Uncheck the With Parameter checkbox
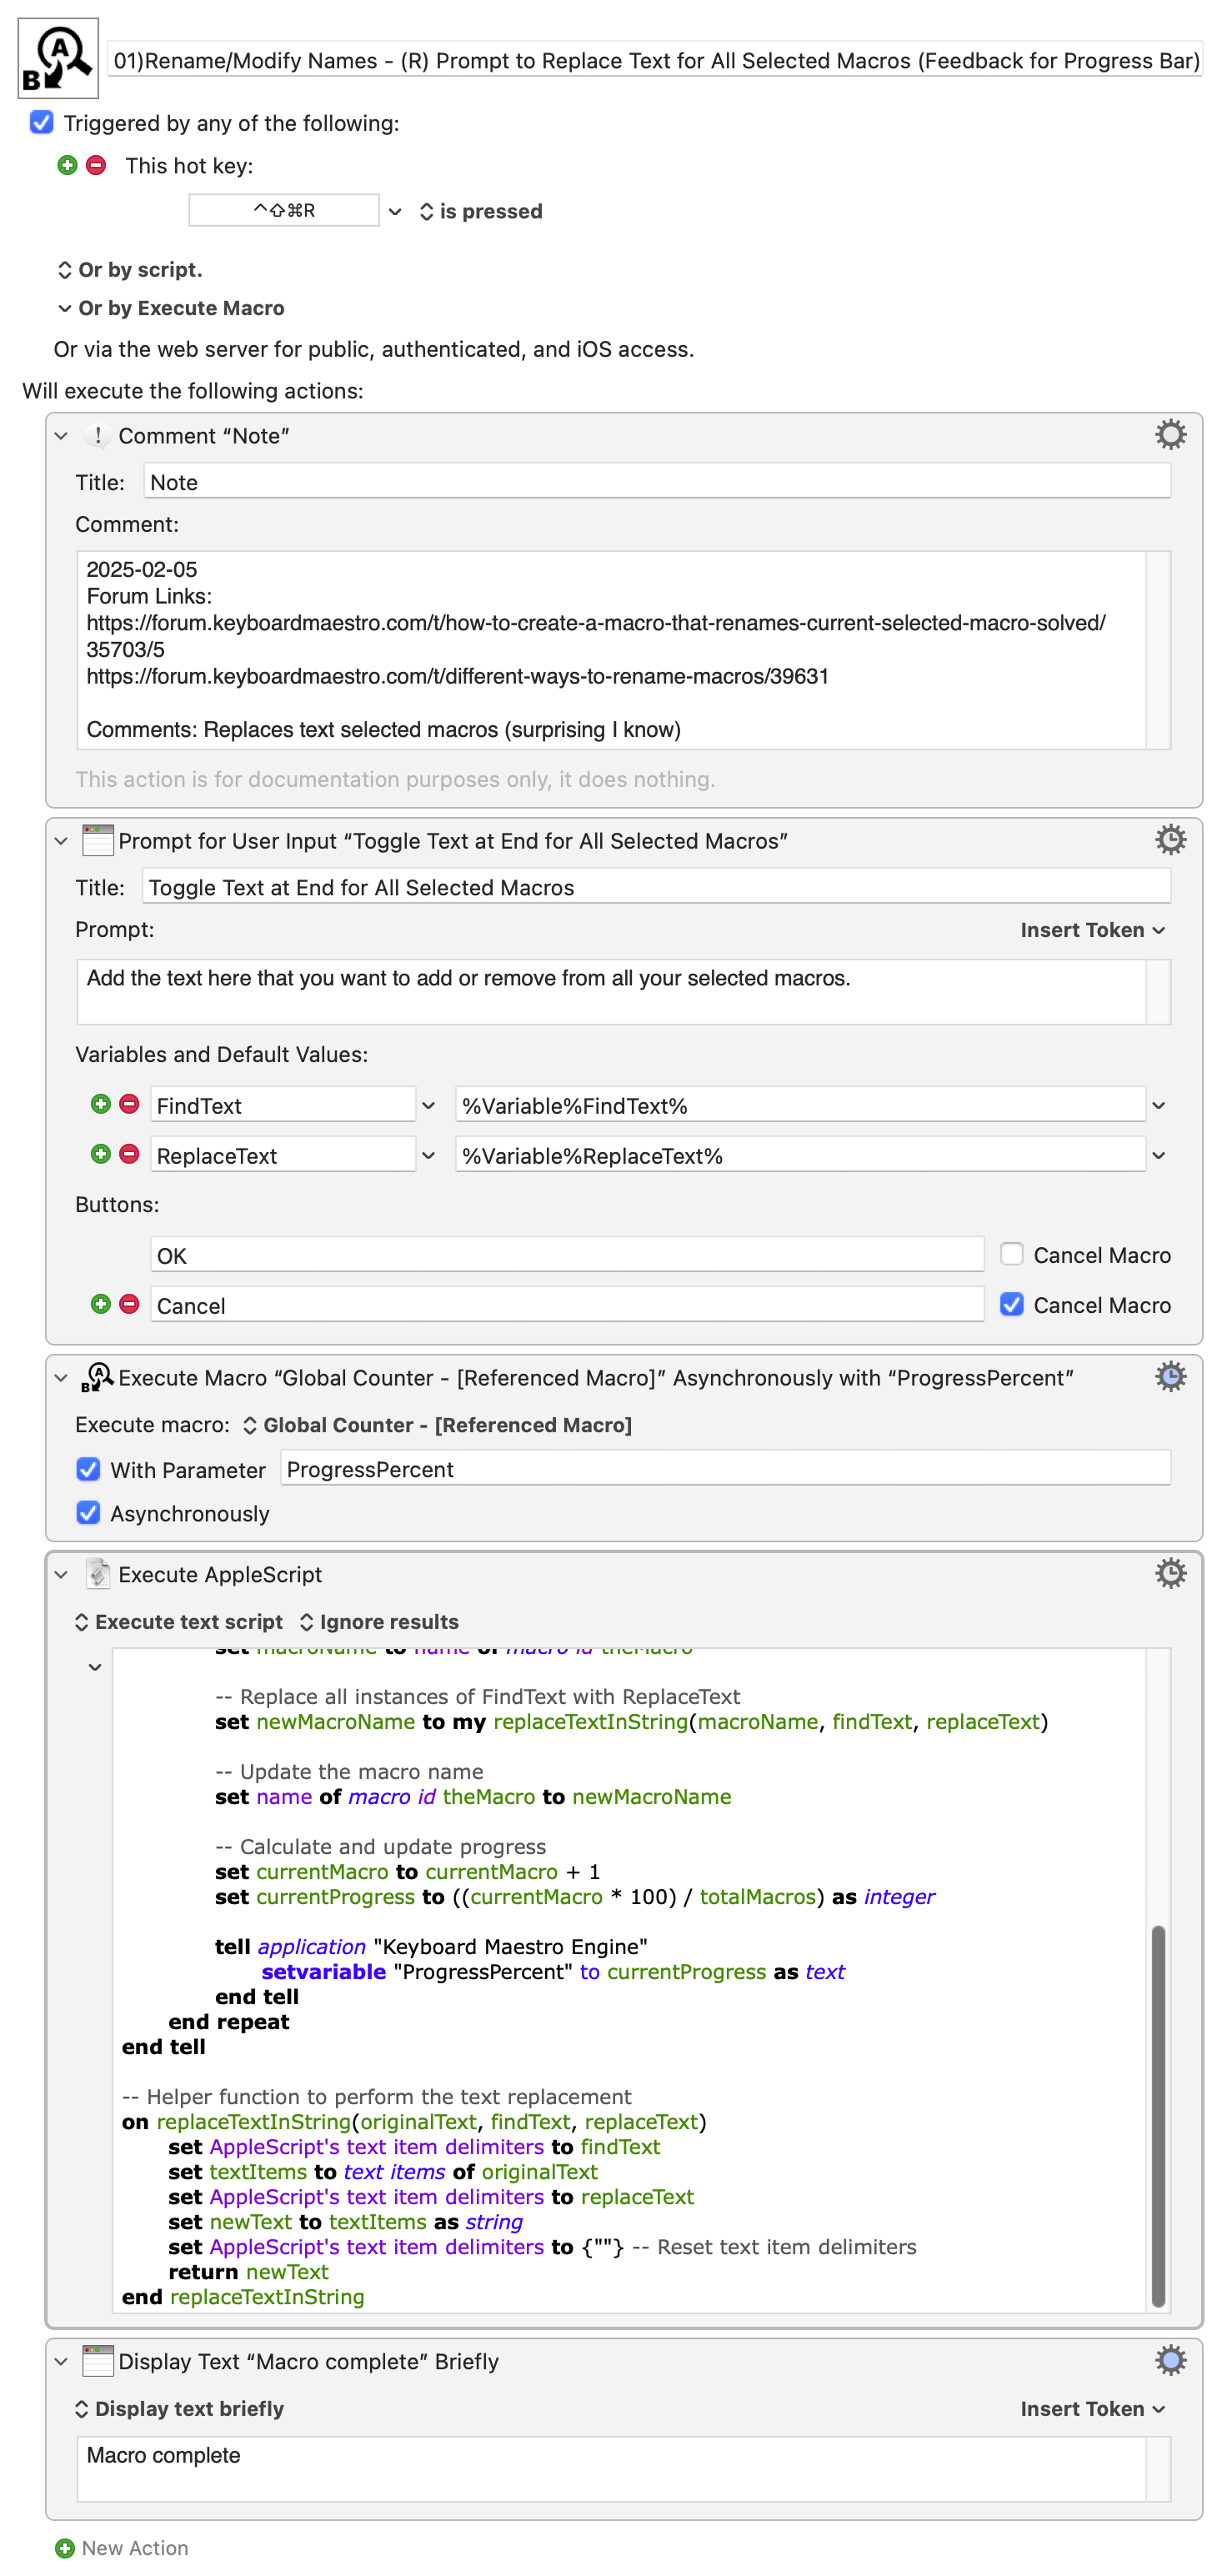This screenshot has width=1222, height=2576. pyautogui.click(x=88, y=1469)
